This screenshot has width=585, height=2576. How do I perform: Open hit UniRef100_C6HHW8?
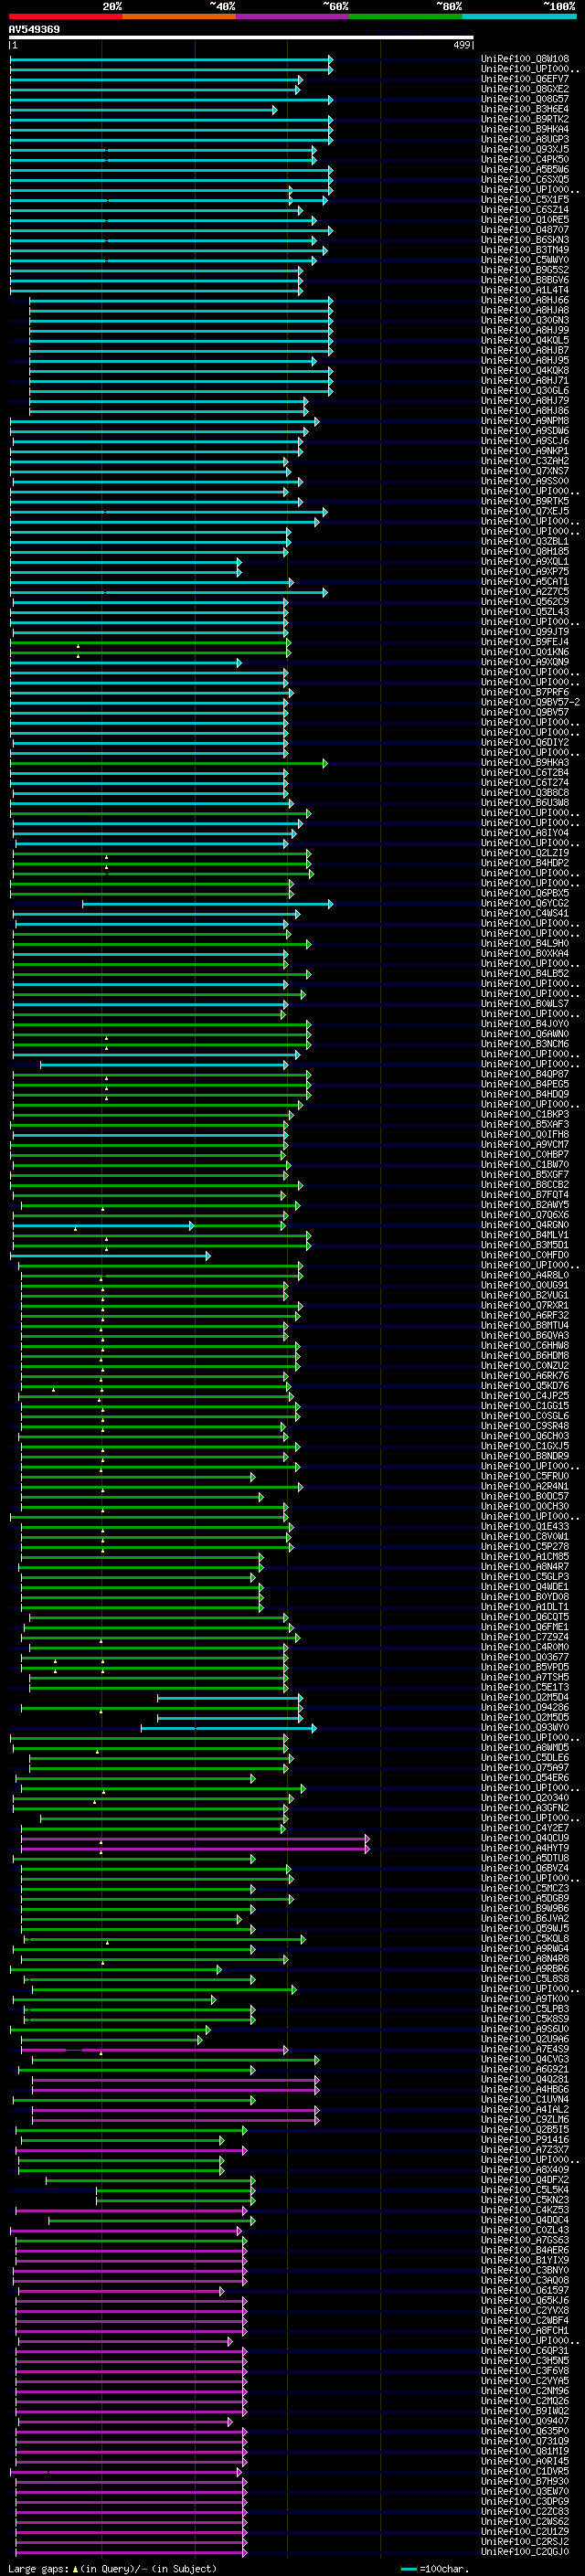(x=525, y=1345)
